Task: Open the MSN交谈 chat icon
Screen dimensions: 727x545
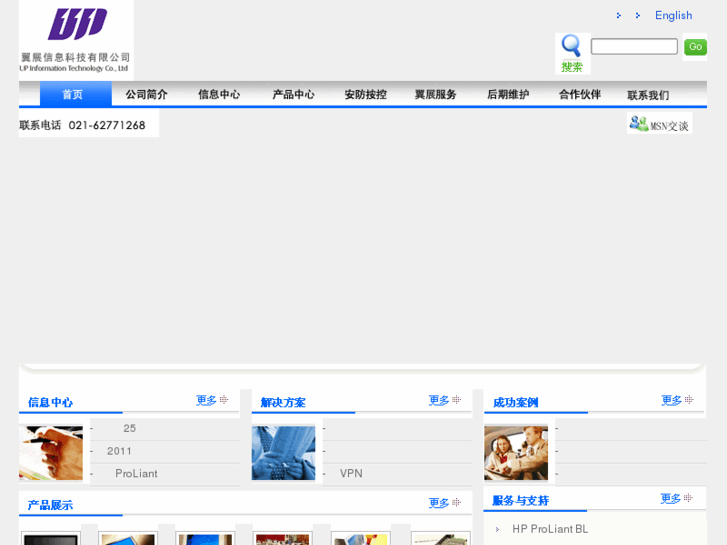Action: (659, 123)
